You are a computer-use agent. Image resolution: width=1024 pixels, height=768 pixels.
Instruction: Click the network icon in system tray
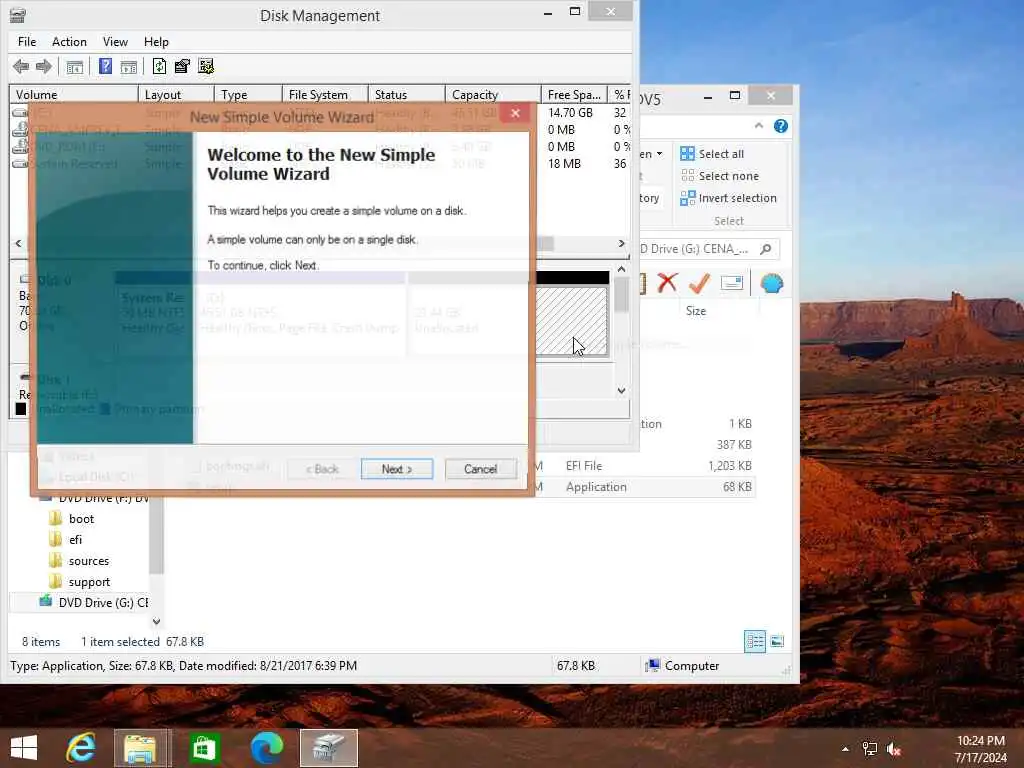(870, 749)
